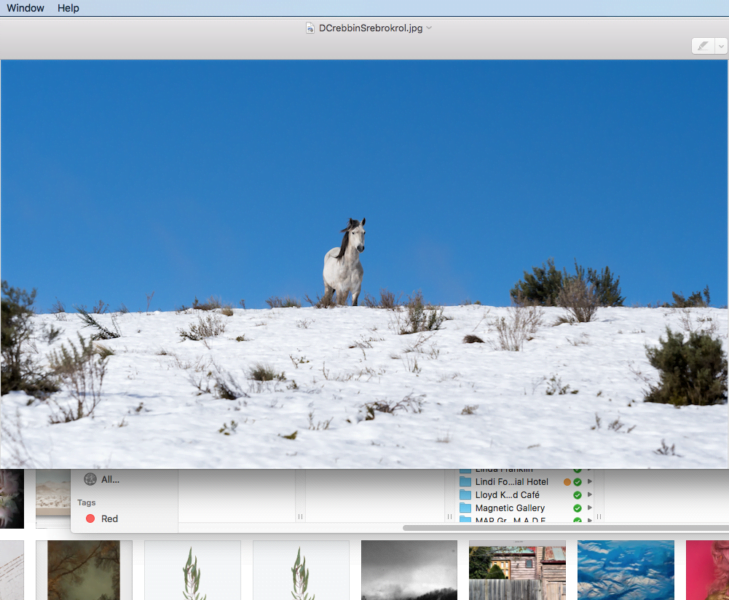Expand the Lindi hotel folder arrow
This screenshot has height=600, width=729.
[590, 482]
